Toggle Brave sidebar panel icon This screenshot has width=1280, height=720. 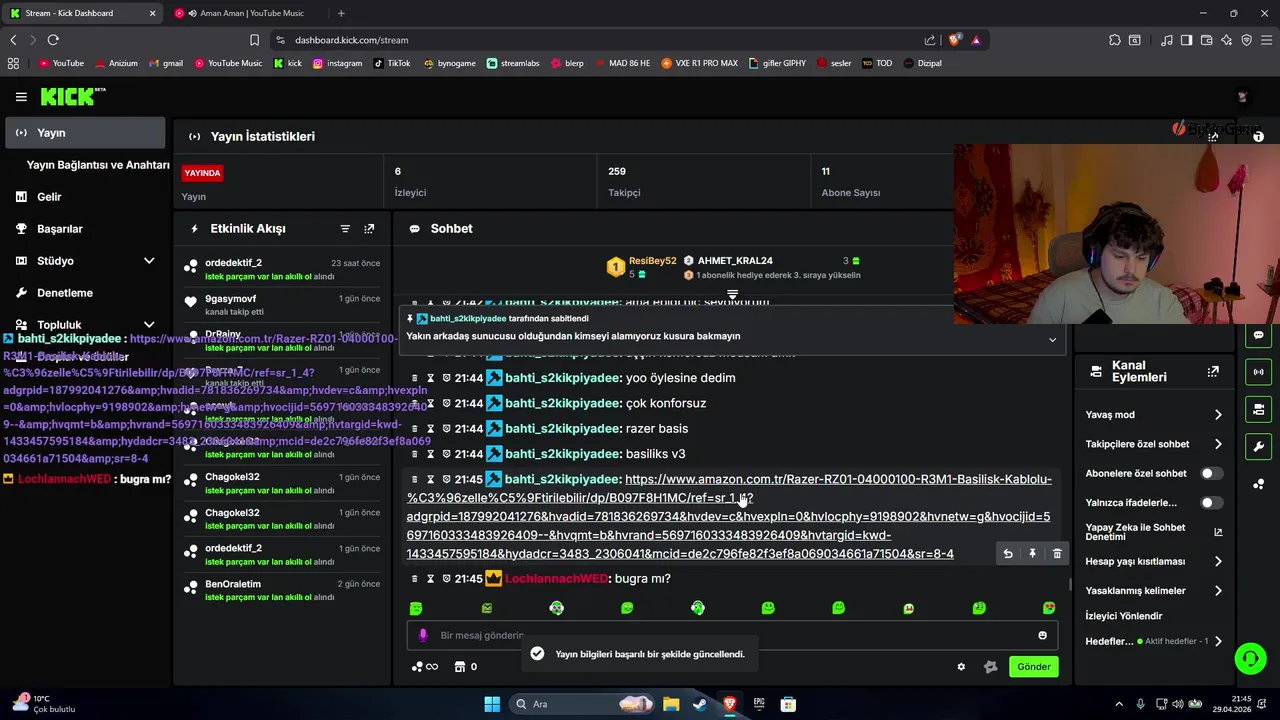click(1186, 40)
